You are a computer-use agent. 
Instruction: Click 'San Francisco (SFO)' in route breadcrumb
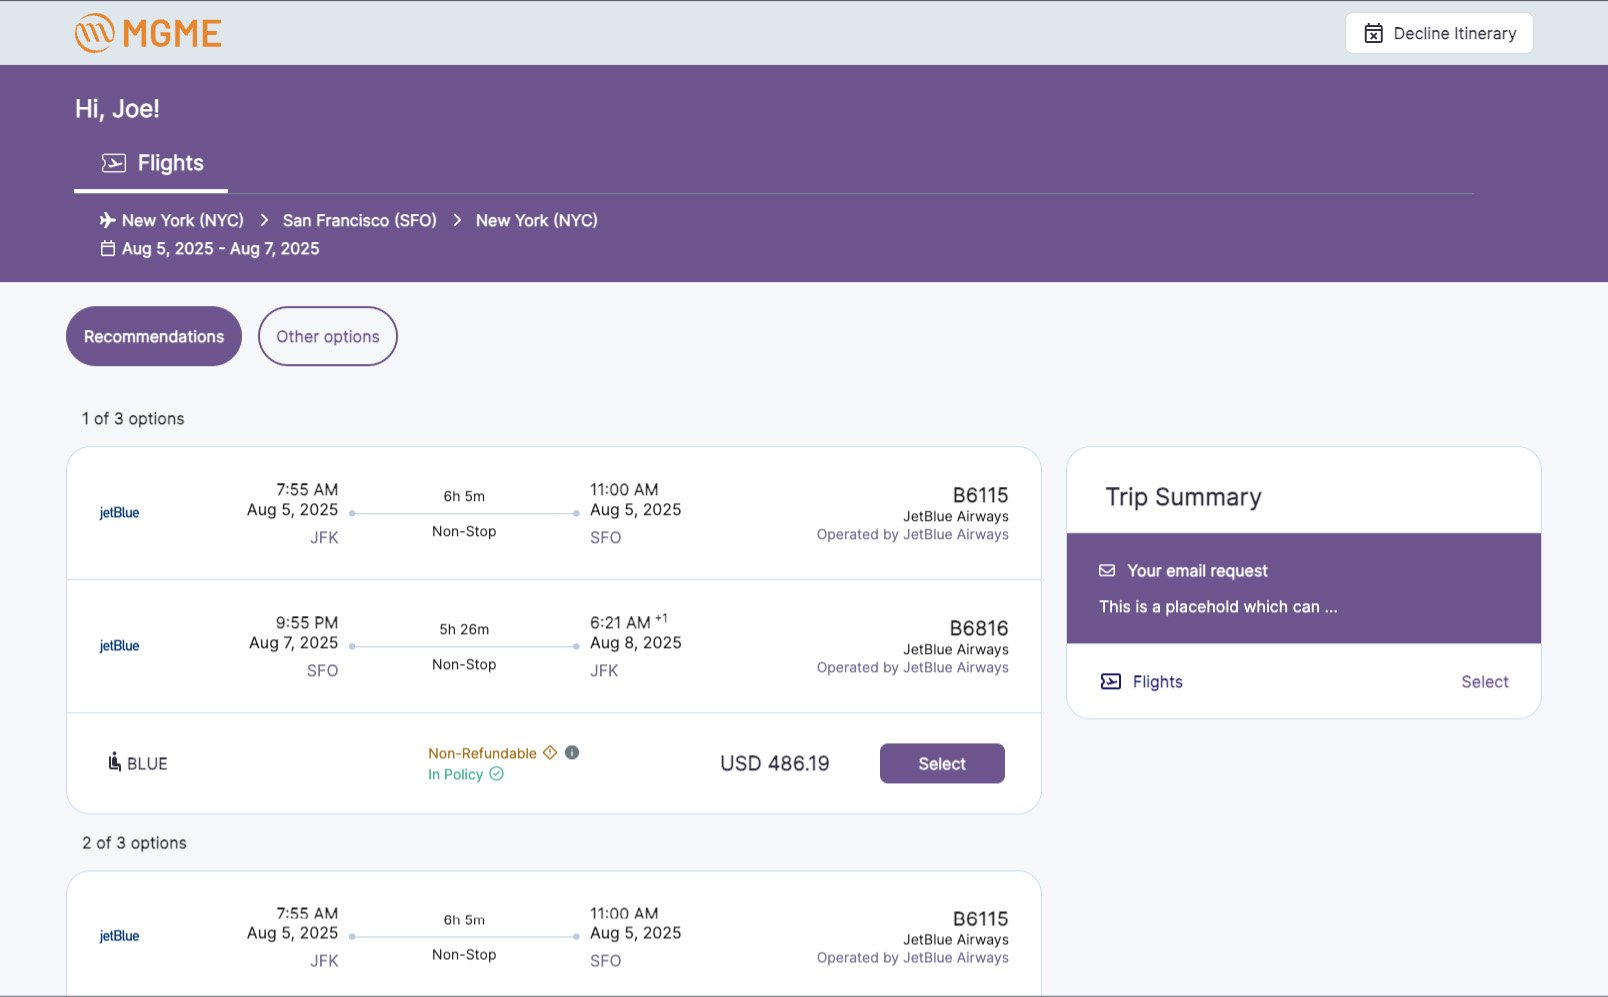pyautogui.click(x=360, y=220)
